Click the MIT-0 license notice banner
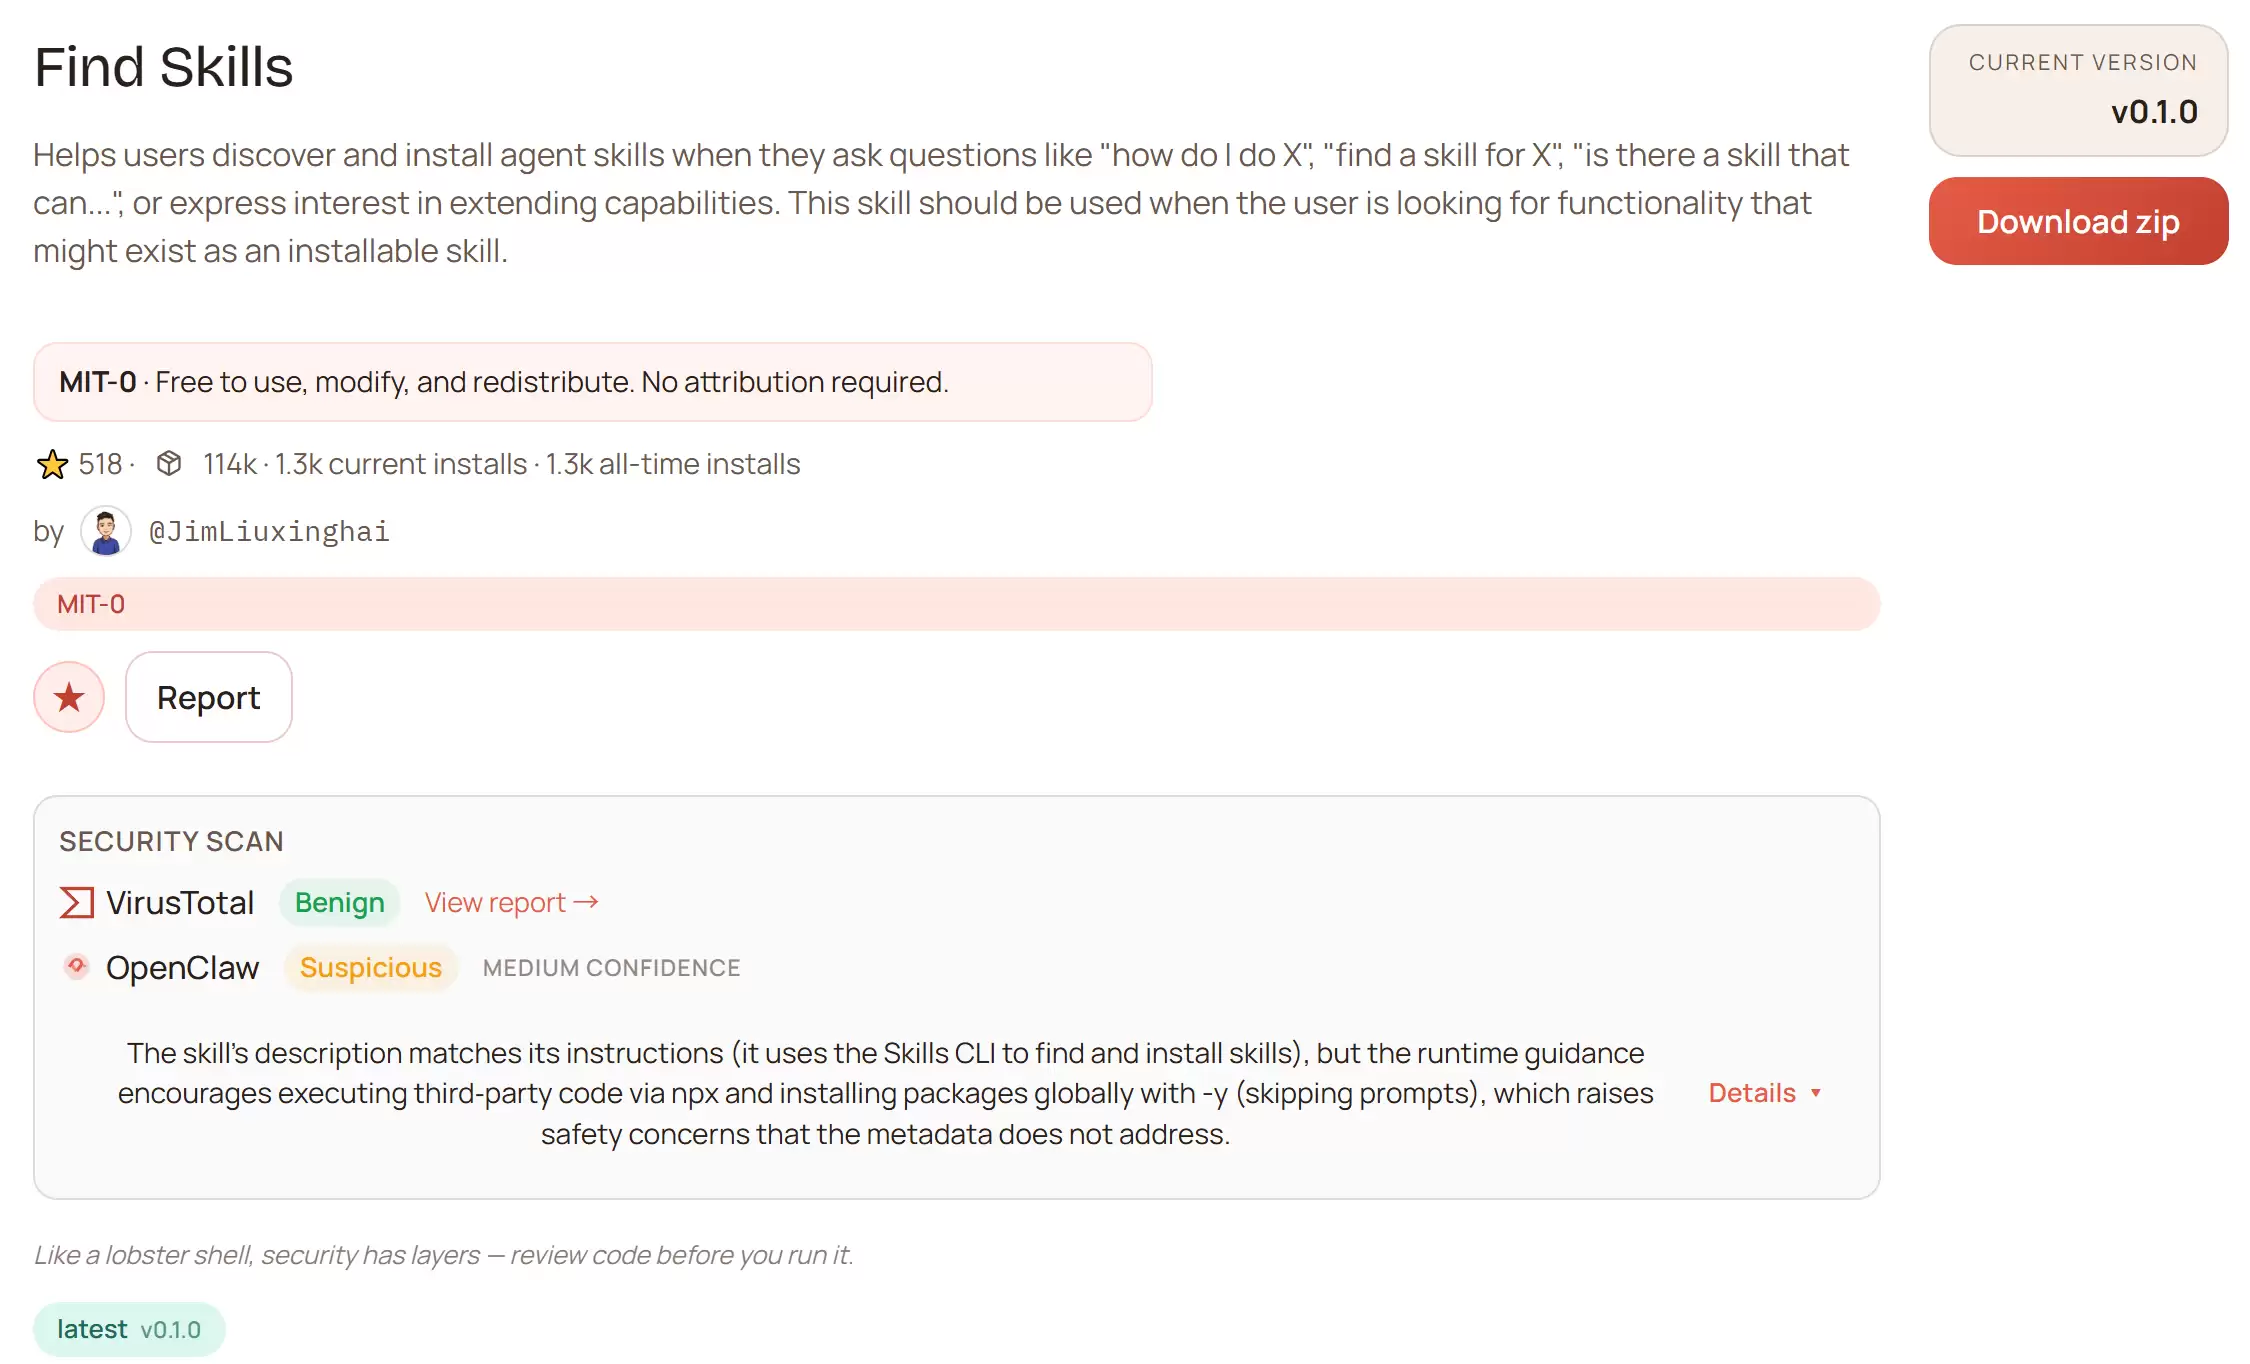 [x=592, y=382]
